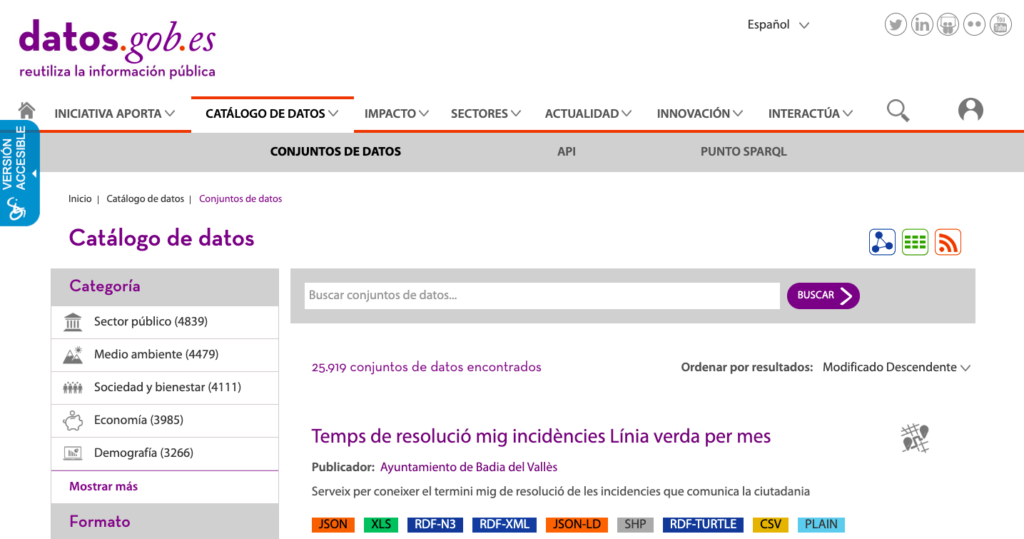Expand the Impacto menu
The width and height of the screenshot is (1024, 539).
point(396,114)
